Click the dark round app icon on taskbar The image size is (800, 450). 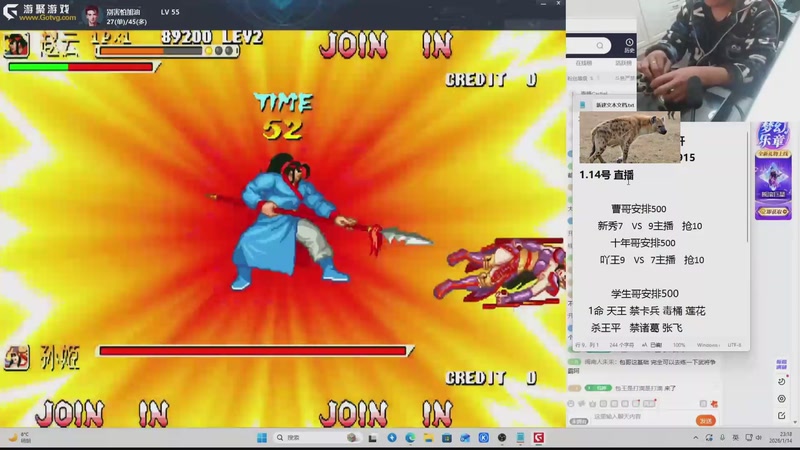pos(502,438)
